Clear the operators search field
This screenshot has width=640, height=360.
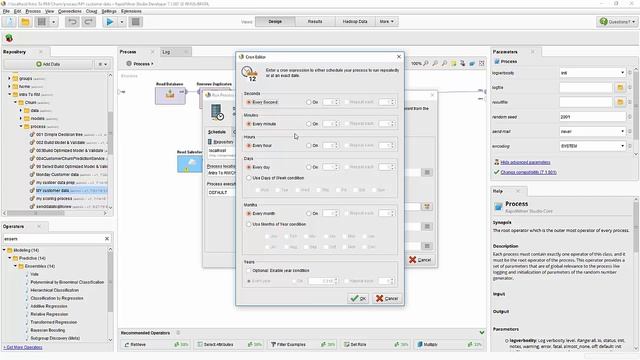tap(107, 239)
